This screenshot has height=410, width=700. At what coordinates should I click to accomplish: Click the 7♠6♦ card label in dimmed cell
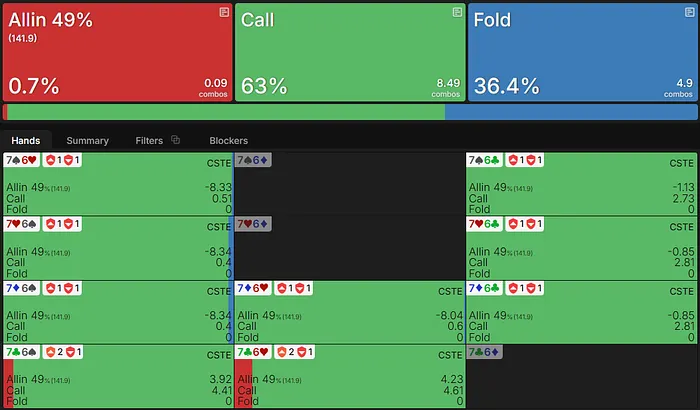click(253, 160)
